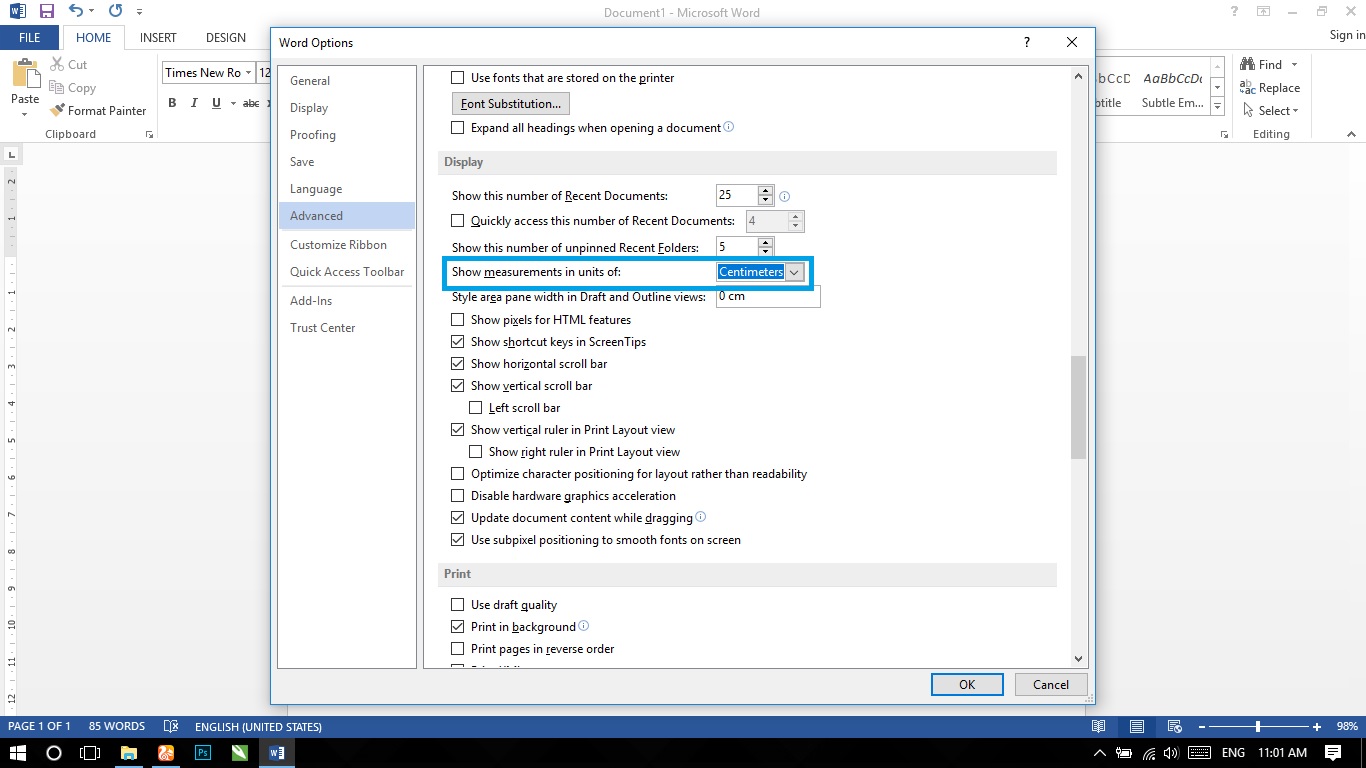Click Word icon in taskbar
The width and height of the screenshot is (1366, 768).
tap(277, 753)
